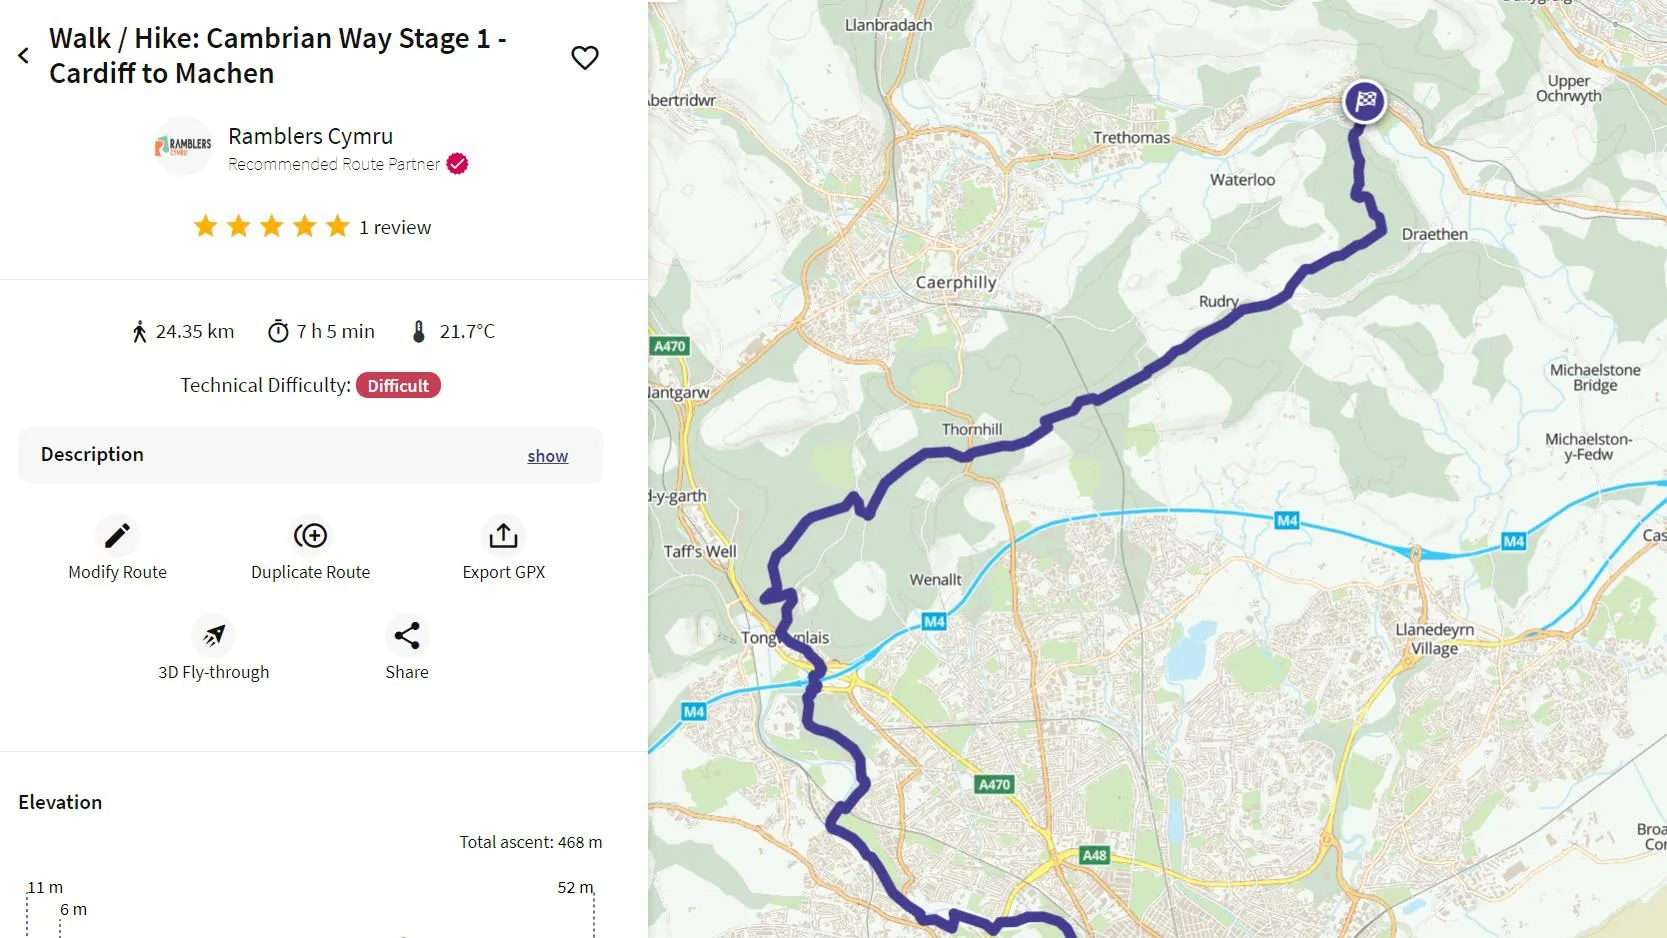Image resolution: width=1667 pixels, height=938 pixels.
Task: Click the walking distance icon
Action: (x=139, y=332)
